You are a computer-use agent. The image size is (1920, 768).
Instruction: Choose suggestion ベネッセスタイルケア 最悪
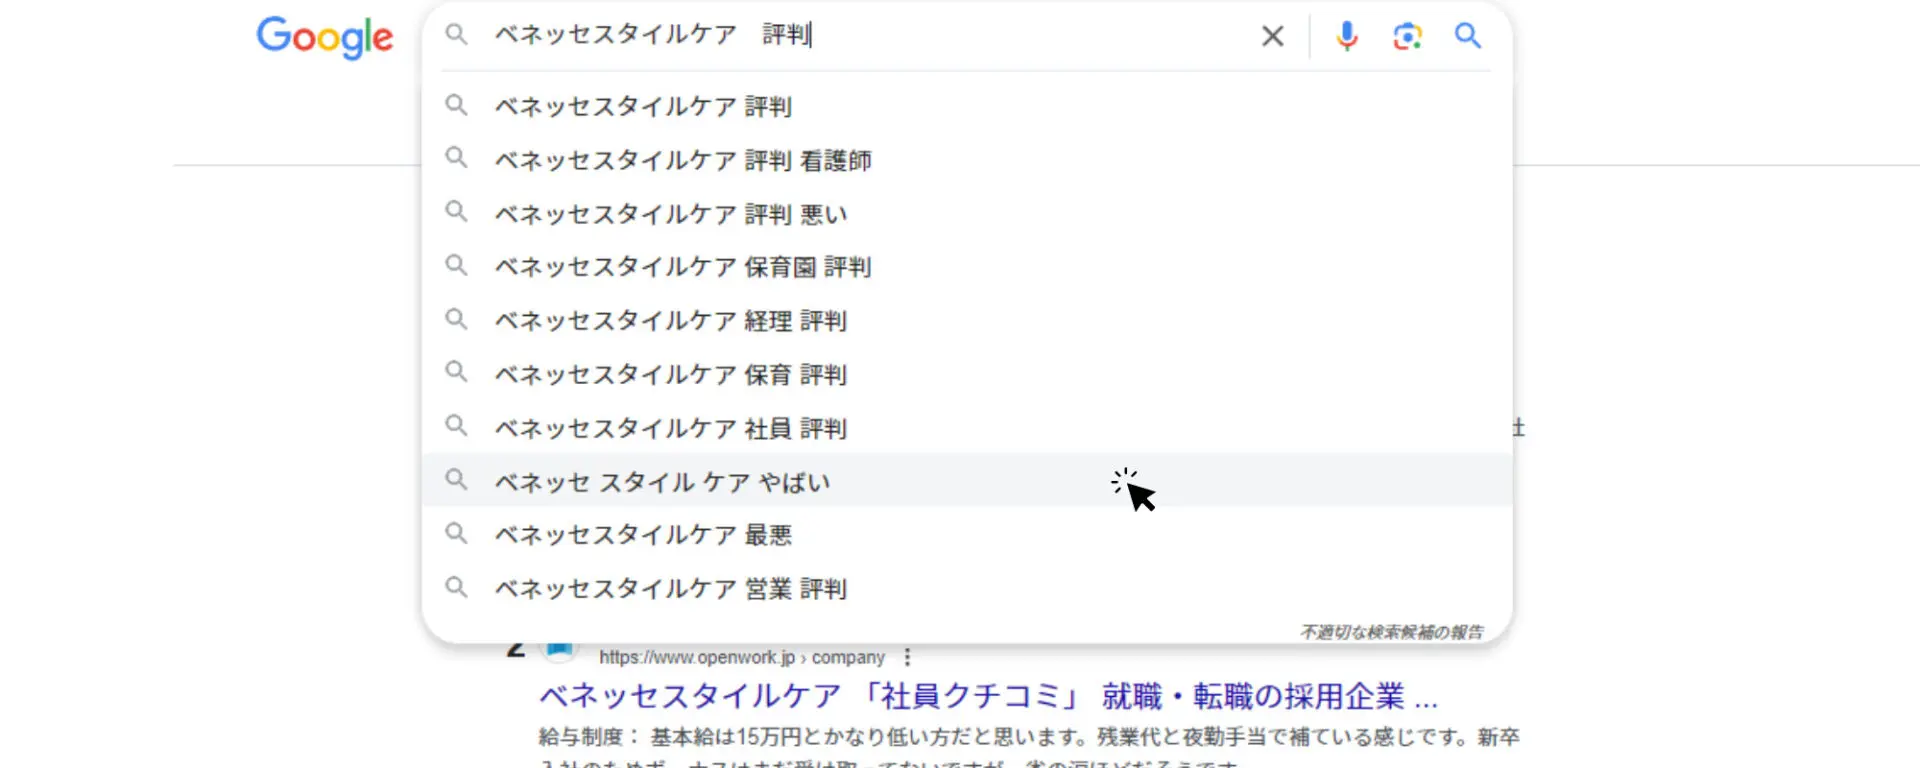click(x=967, y=535)
